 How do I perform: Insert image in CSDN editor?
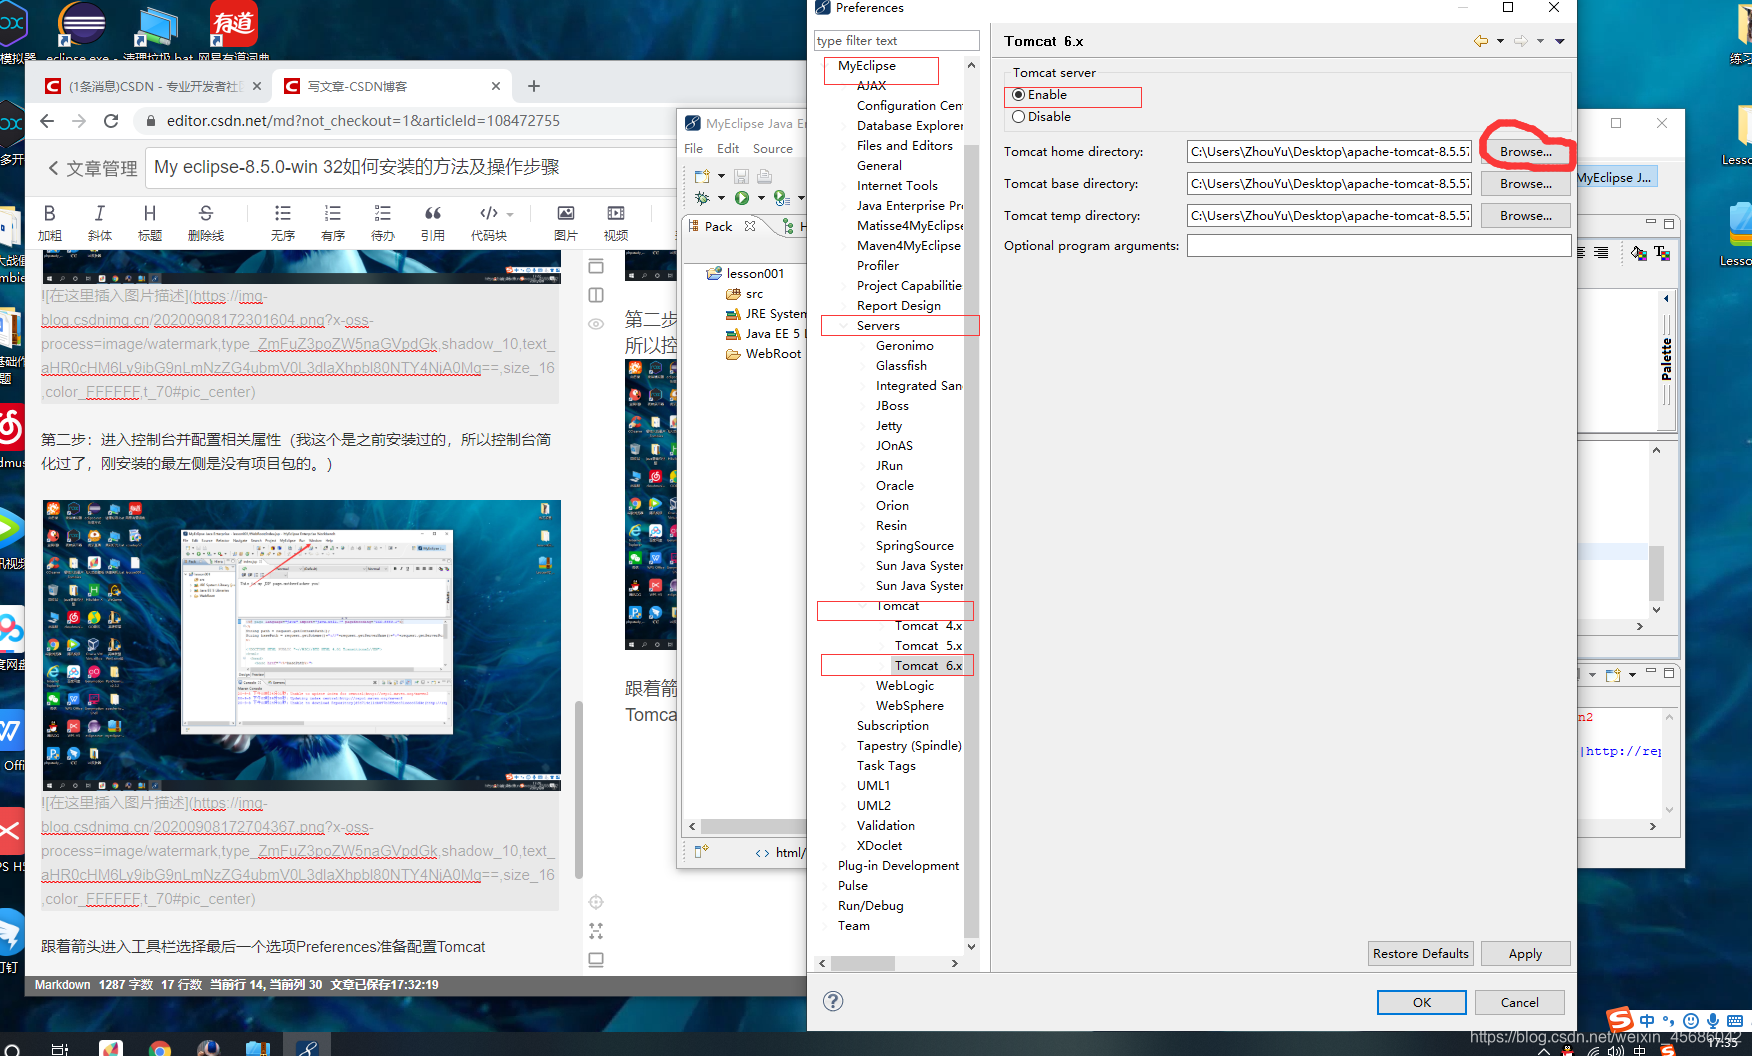click(565, 222)
